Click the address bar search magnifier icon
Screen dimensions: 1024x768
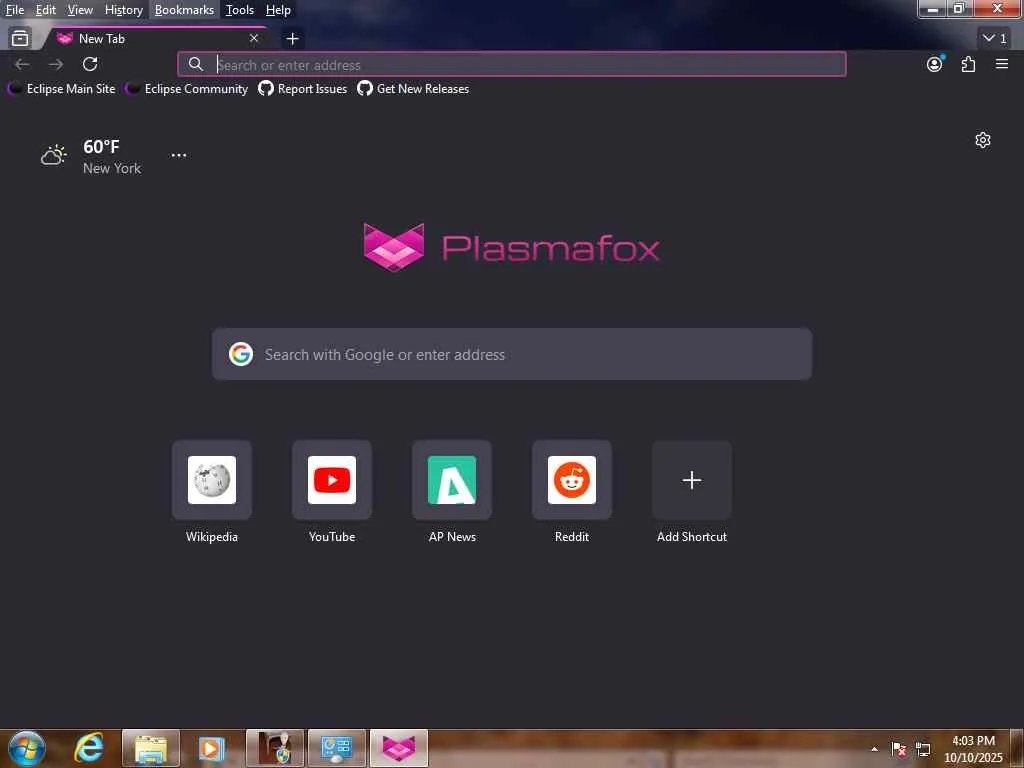(x=195, y=64)
